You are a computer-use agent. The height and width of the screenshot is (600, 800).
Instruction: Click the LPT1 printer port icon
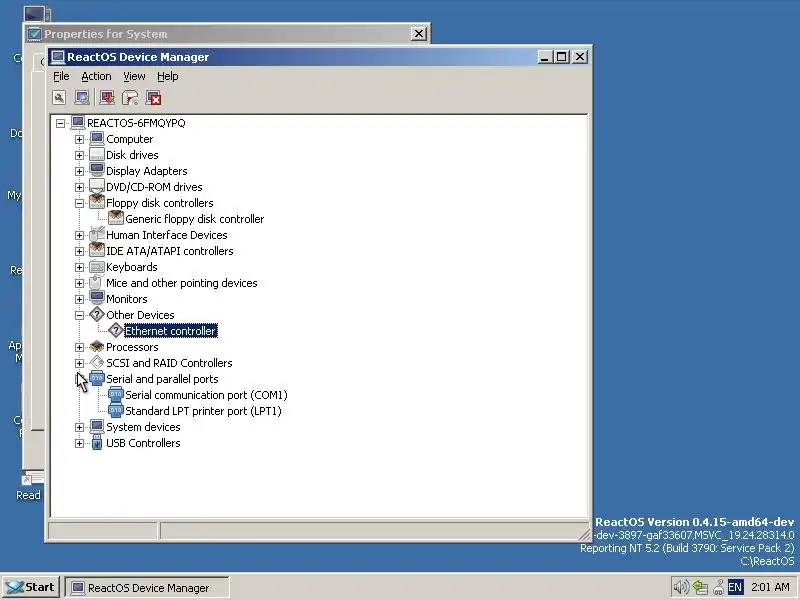[116, 411]
